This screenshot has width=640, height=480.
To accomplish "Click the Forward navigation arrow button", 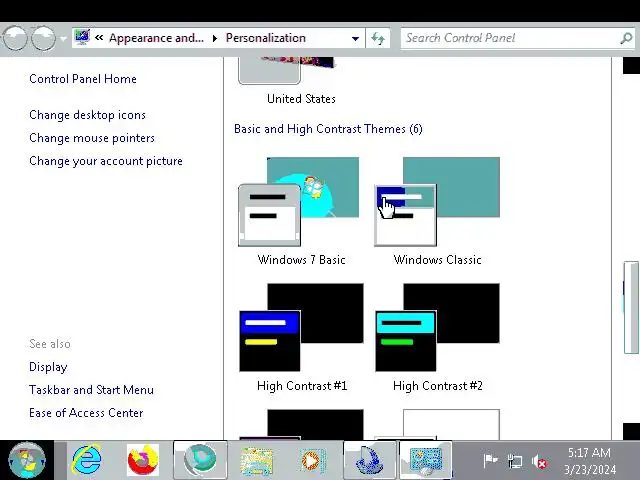I will coord(43,38).
